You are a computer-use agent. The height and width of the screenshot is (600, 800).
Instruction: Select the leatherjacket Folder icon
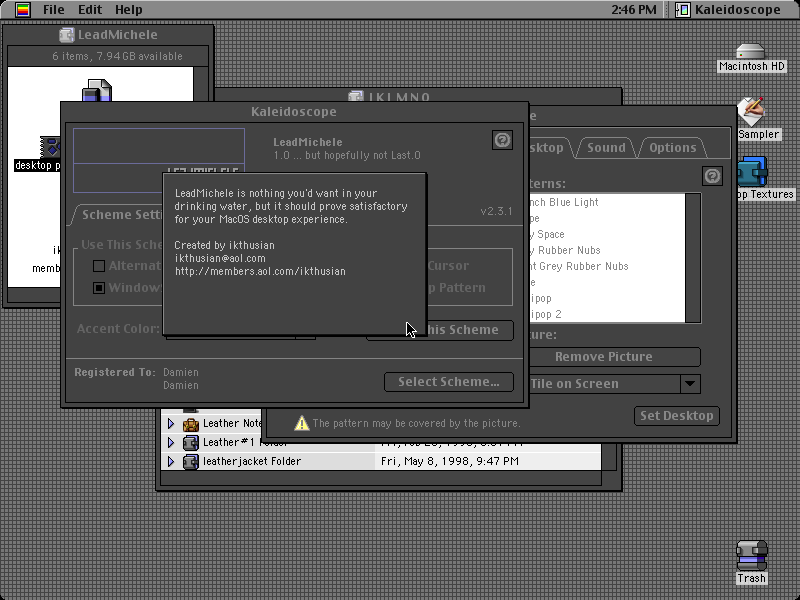pos(191,461)
